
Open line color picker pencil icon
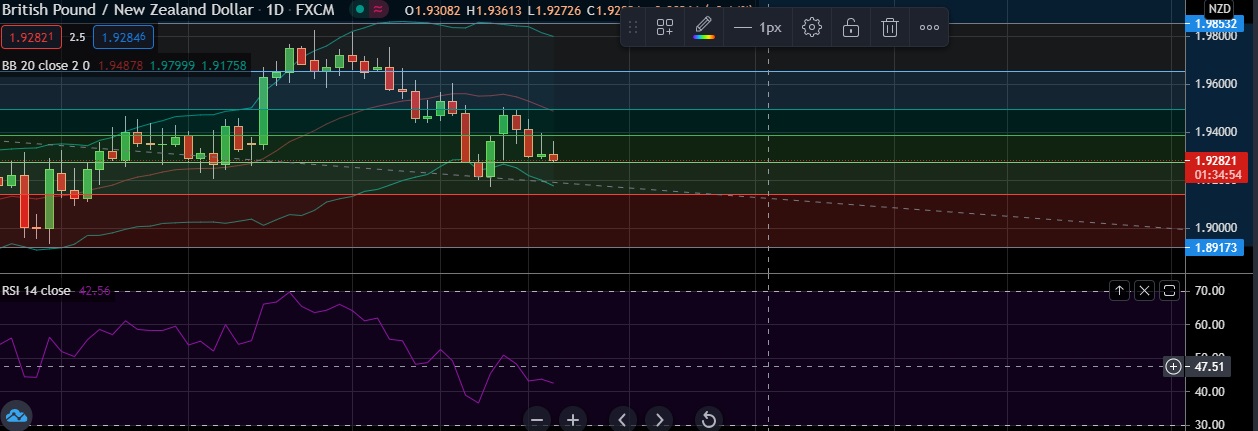point(704,27)
